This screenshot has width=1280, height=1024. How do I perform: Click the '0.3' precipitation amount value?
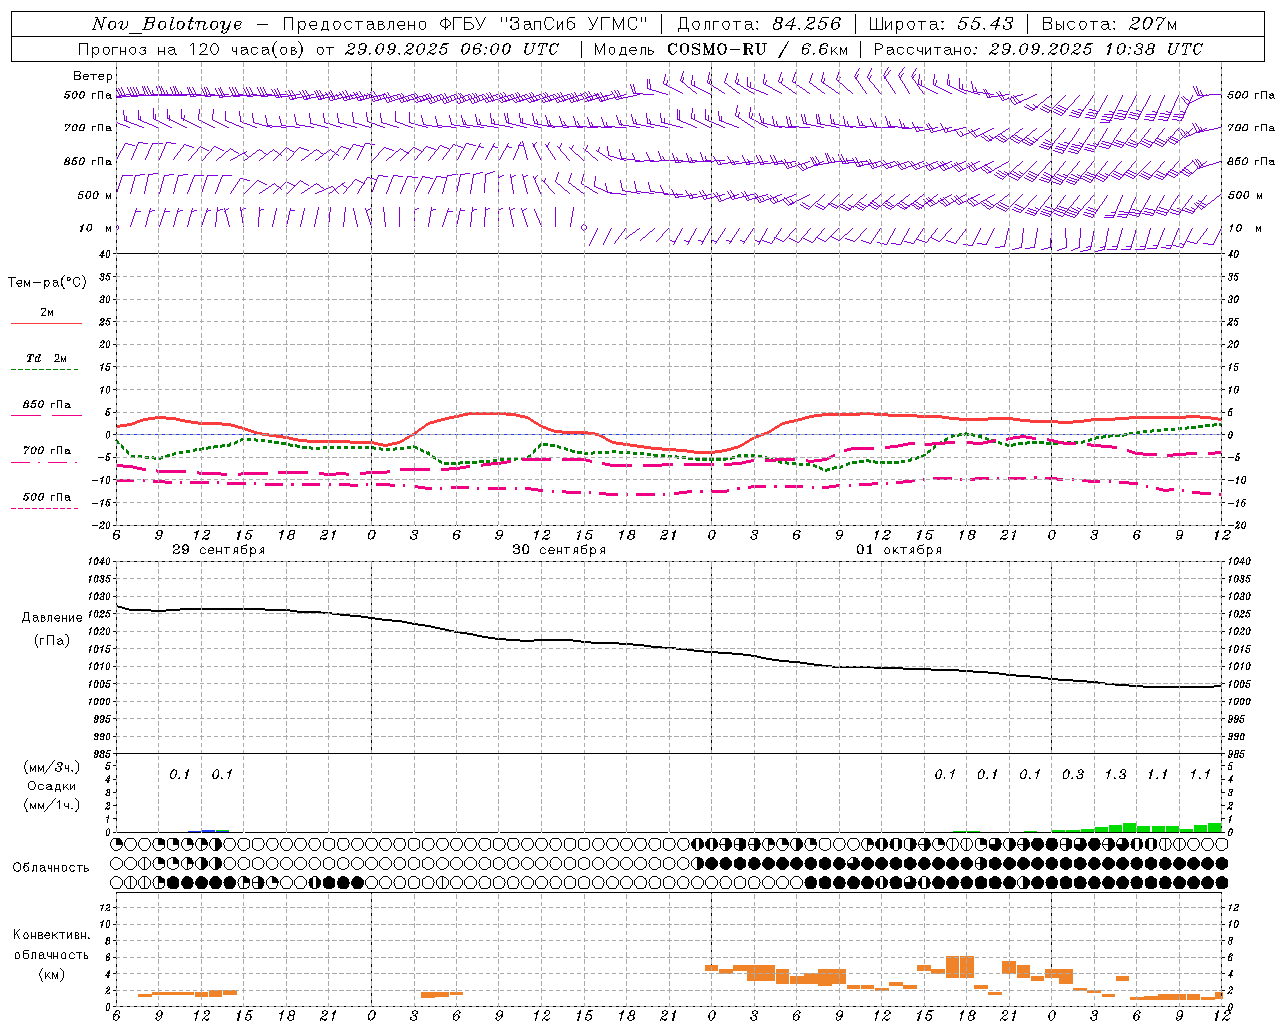coord(1073,775)
